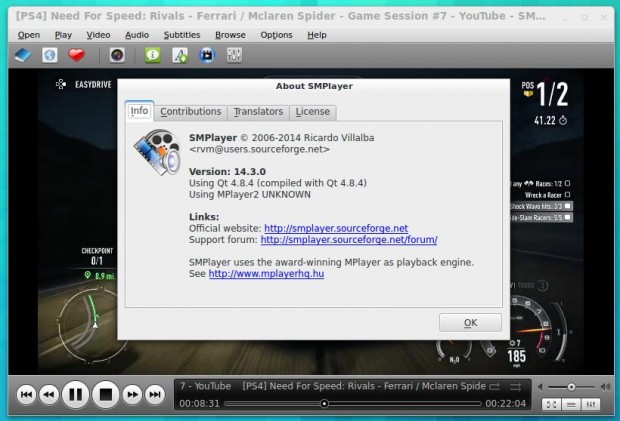Skip to next track in playlist
620x421 pixels.
coord(155,394)
